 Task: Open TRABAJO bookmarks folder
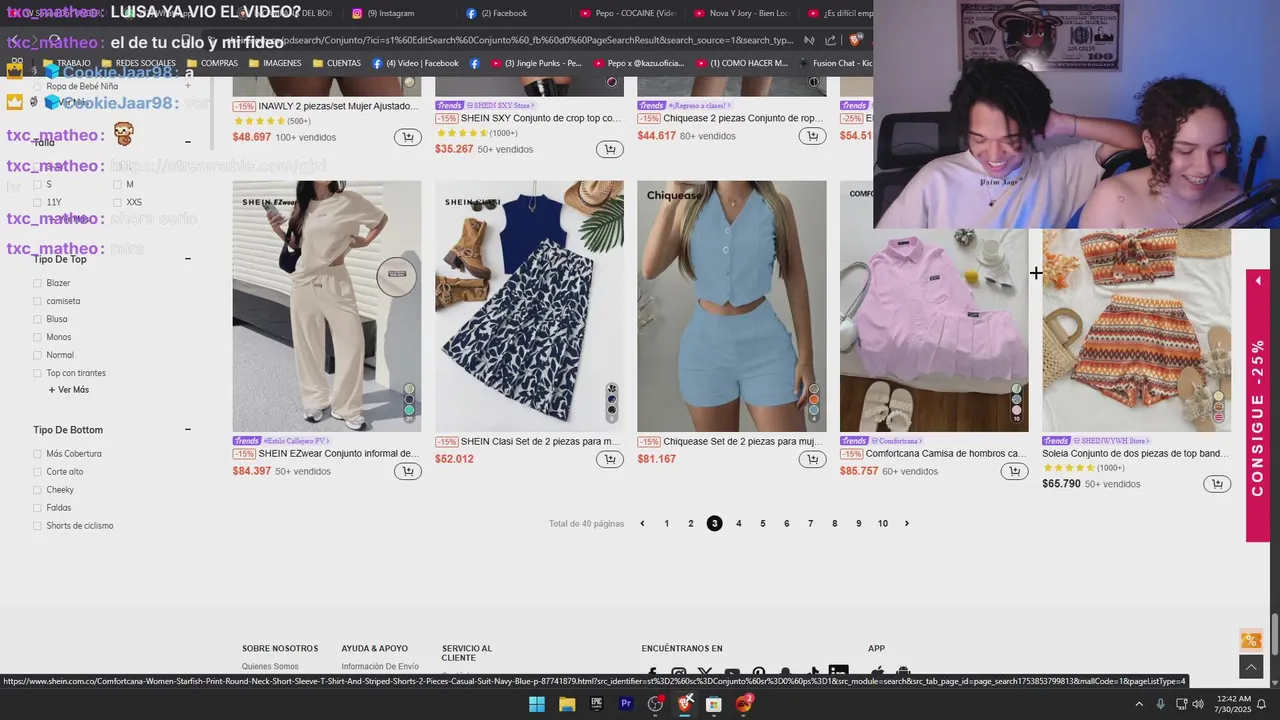[66, 63]
